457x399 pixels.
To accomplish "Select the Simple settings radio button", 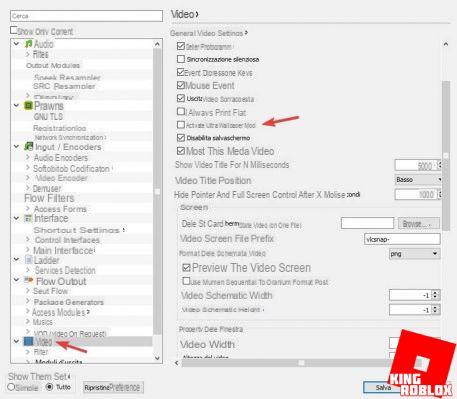I will 11,387.
